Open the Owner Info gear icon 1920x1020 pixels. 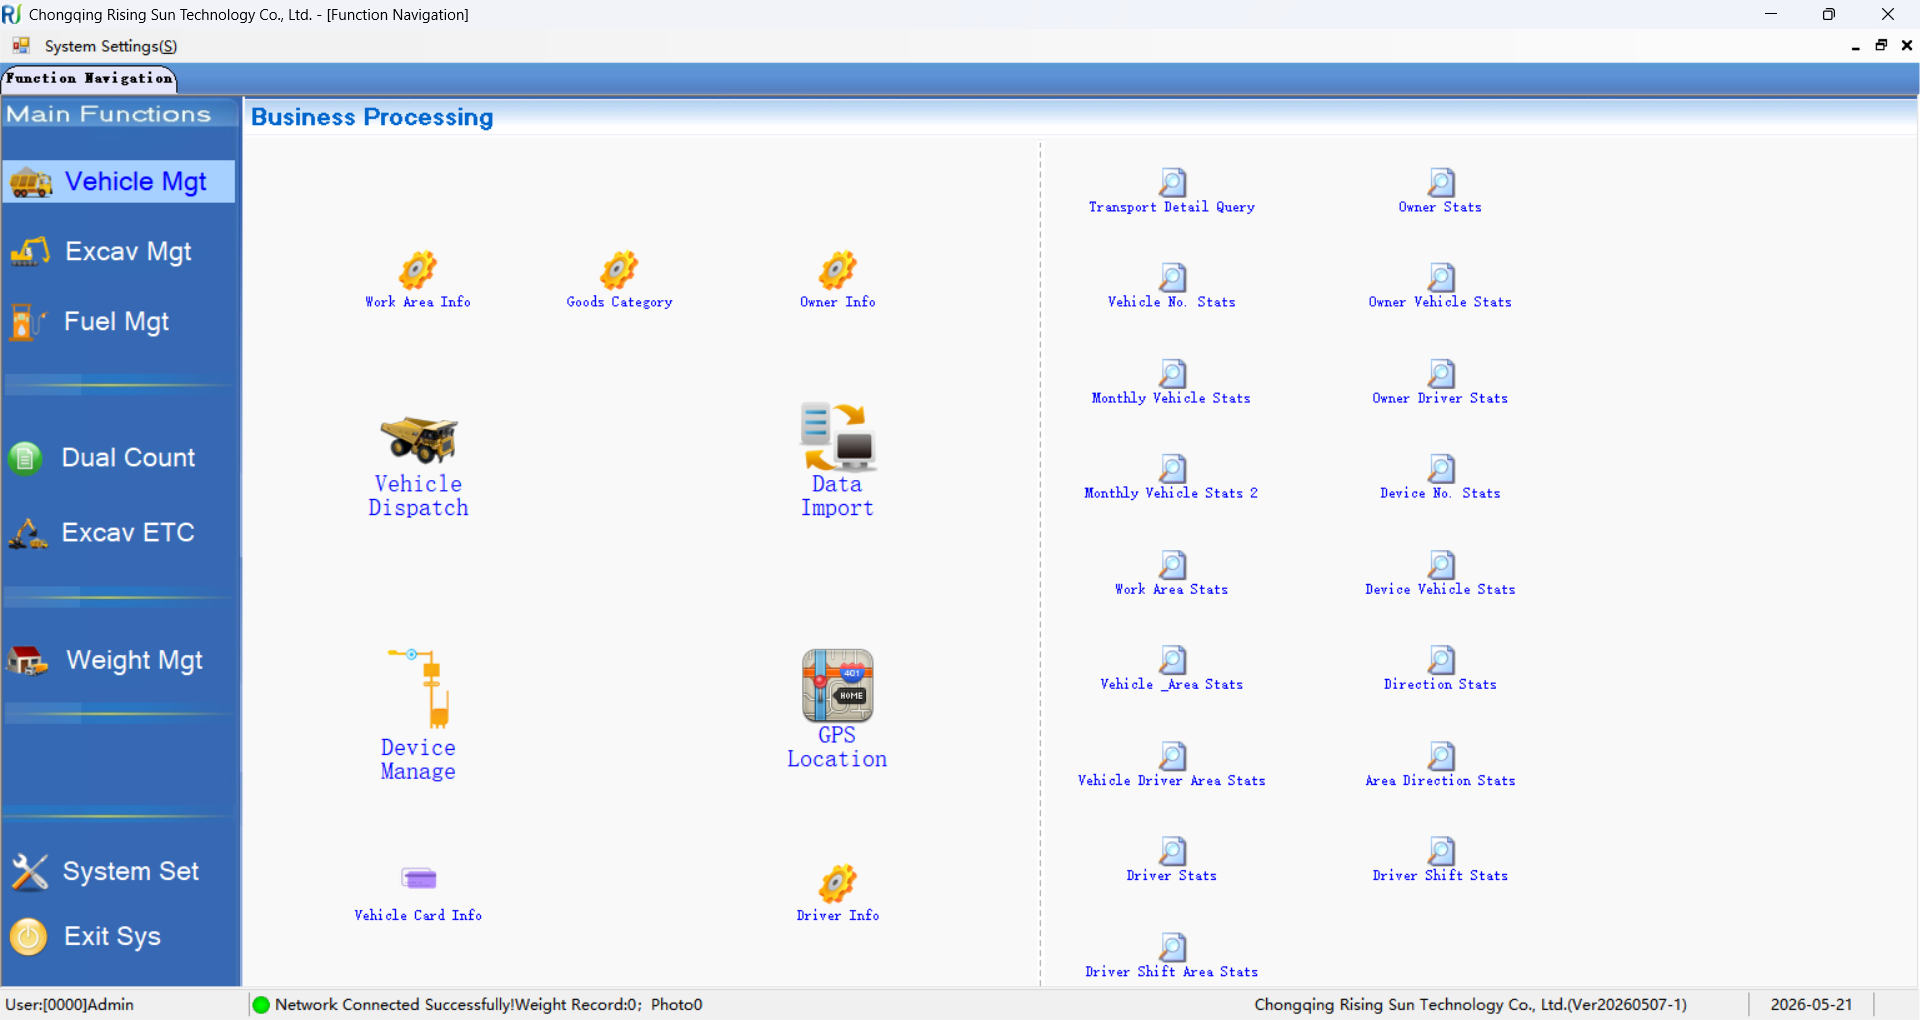pyautogui.click(x=838, y=271)
